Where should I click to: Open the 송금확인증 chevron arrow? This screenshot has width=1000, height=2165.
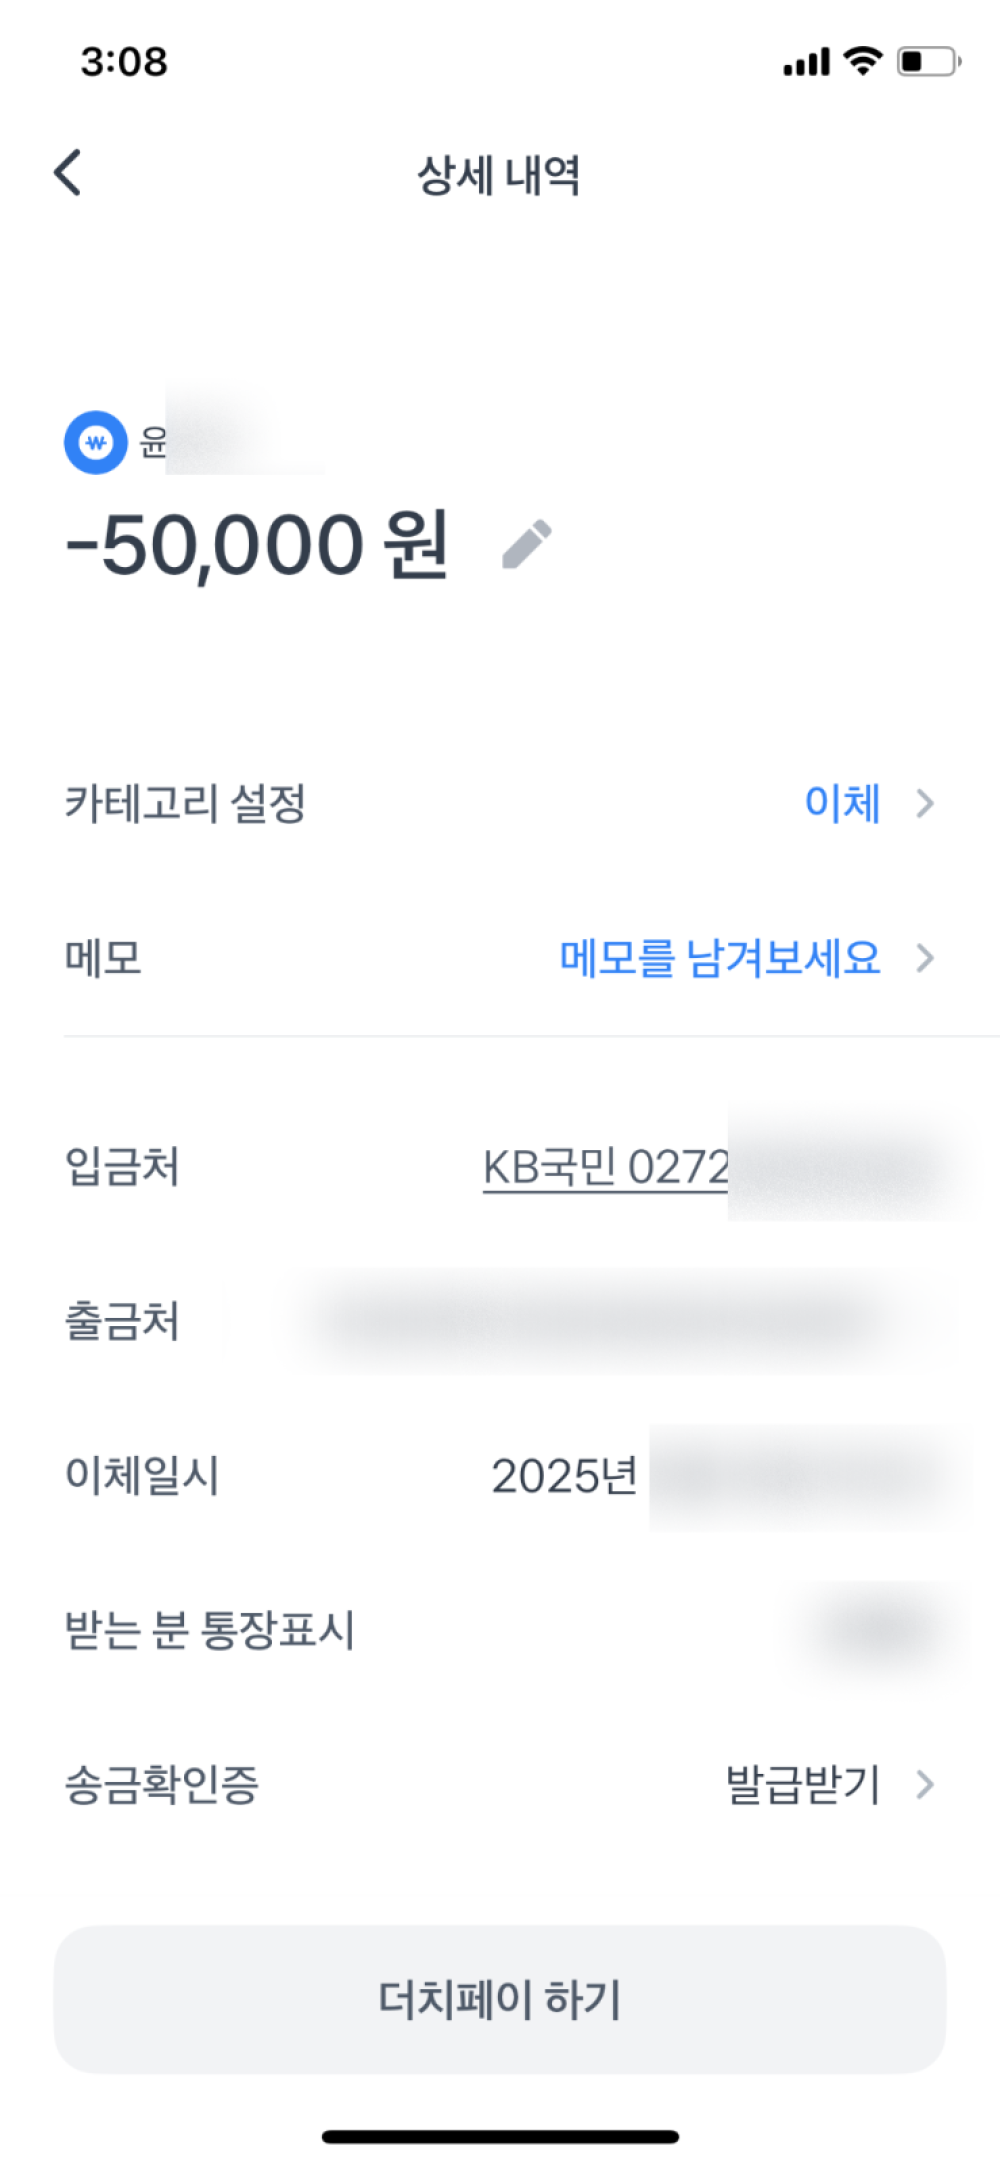click(x=925, y=1784)
